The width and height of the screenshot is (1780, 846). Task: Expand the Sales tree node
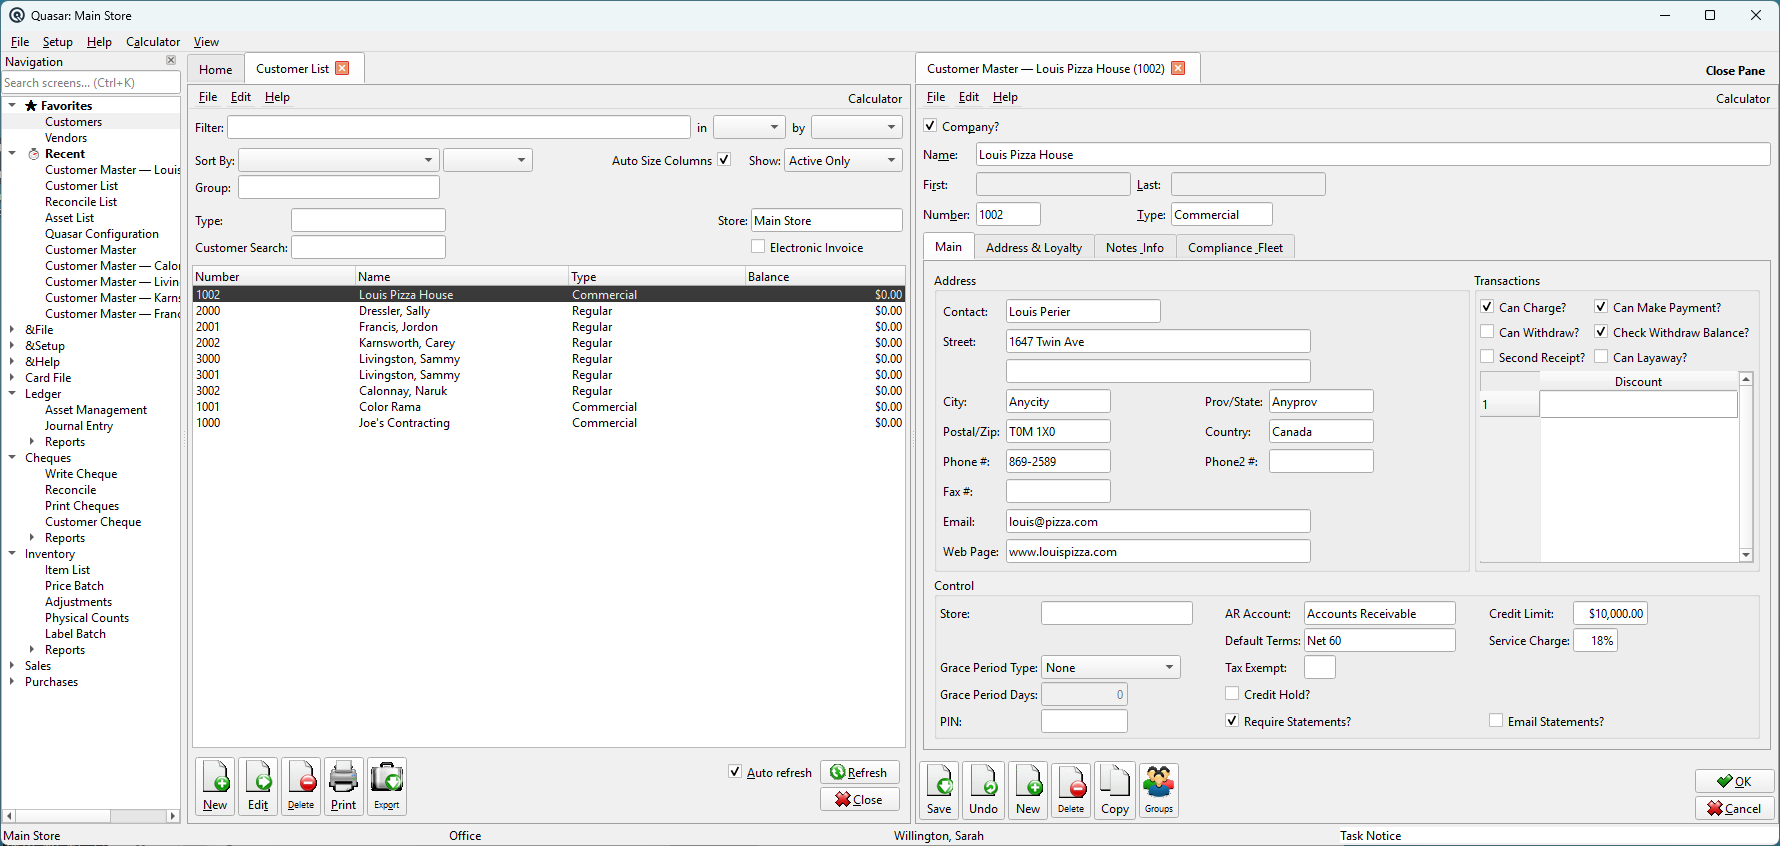point(12,666)
